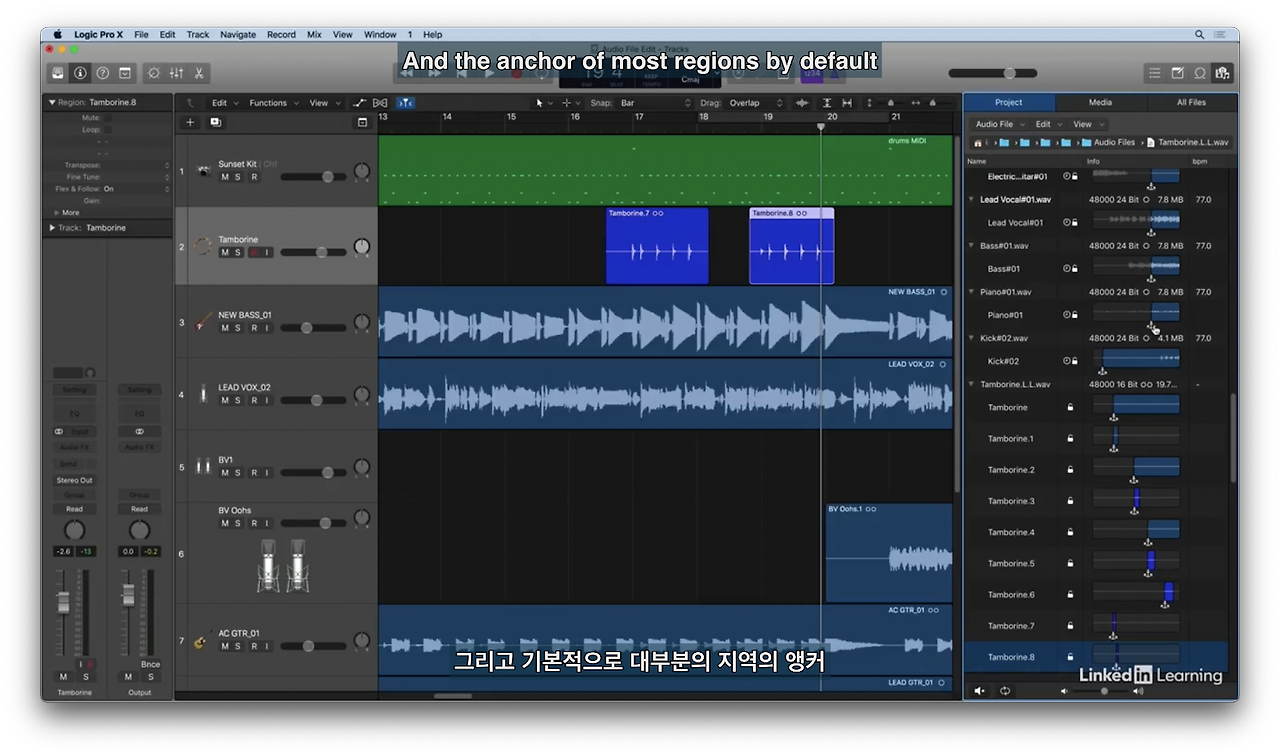
Task: Toggle record enable on Tamborine track
Action: [253, 253]
